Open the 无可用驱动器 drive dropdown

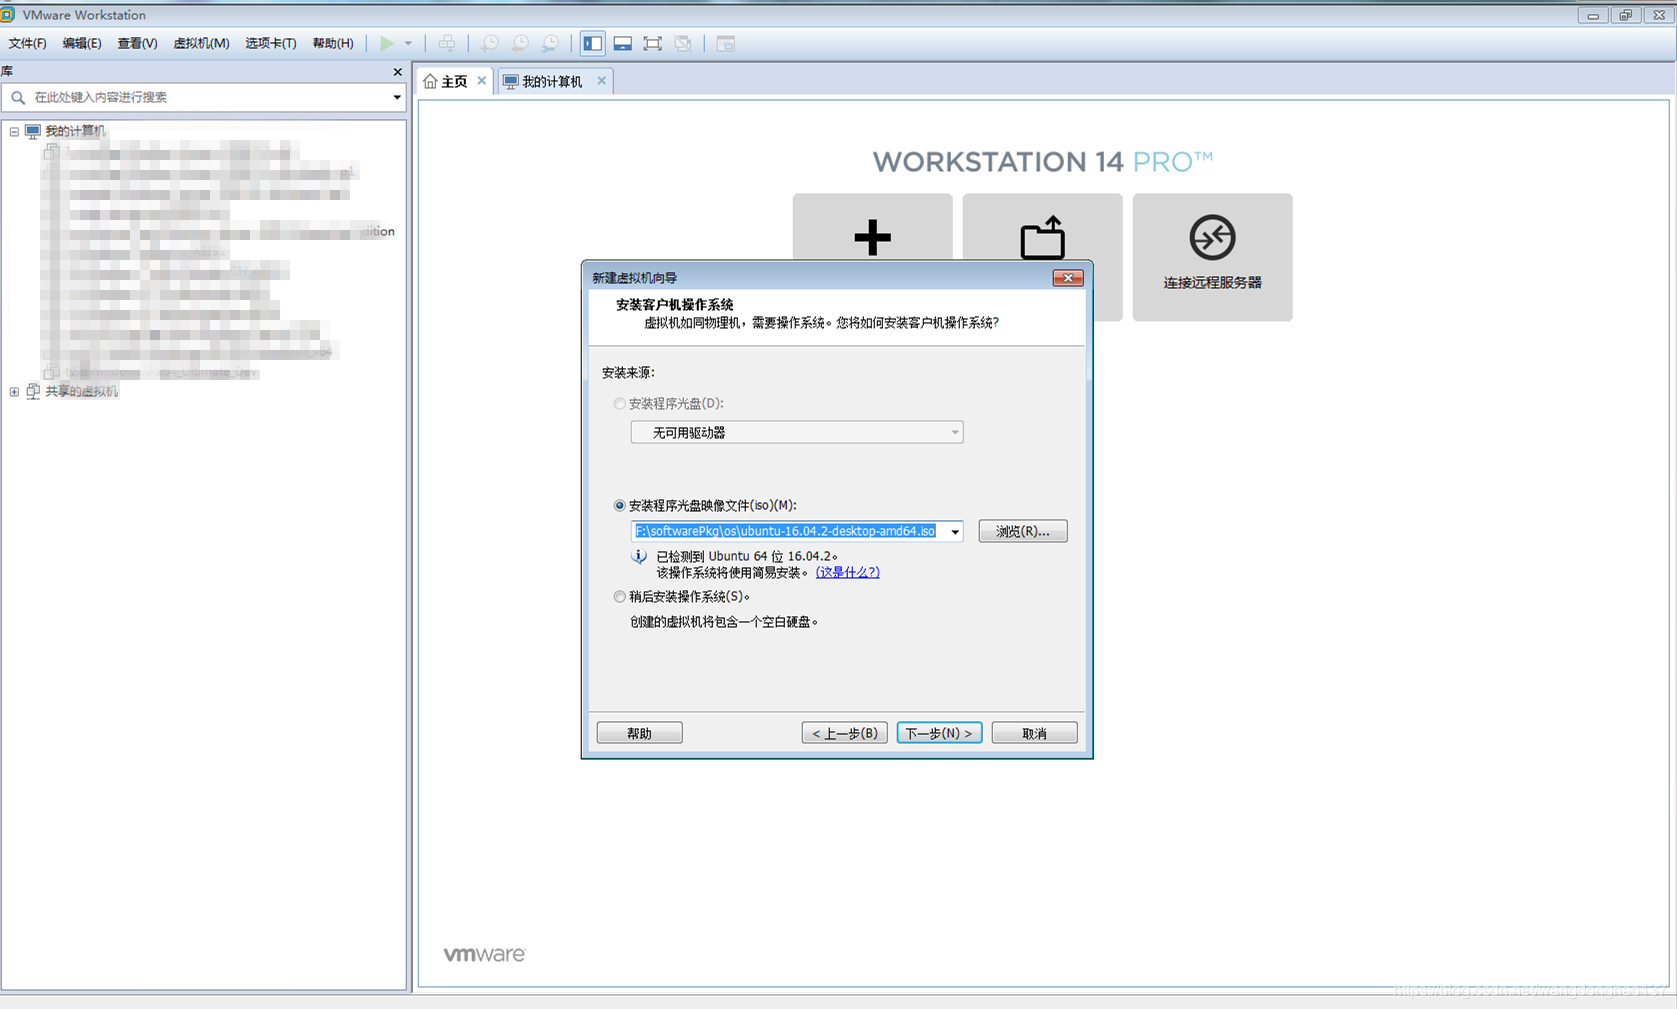coord(797,432)
